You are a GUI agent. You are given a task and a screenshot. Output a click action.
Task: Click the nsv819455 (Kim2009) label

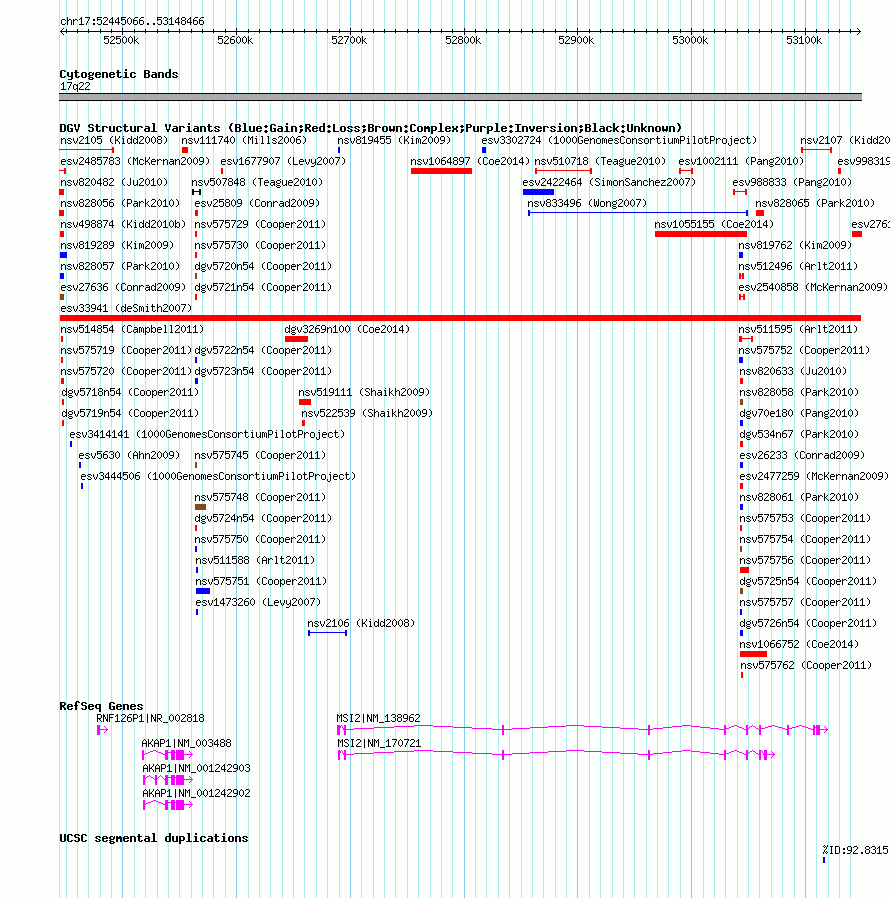pyautogui.click(x=394, y=140)
